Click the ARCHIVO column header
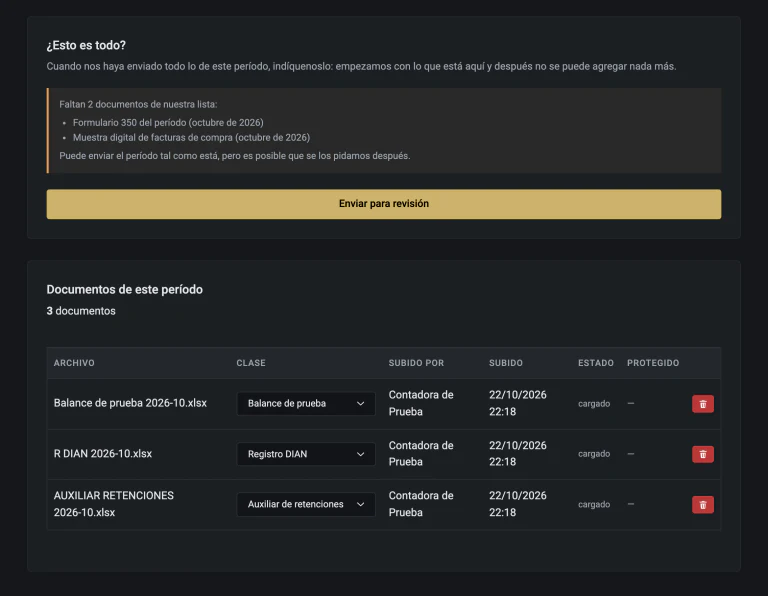Viewport: 768px width, 596px height. click(x=74, y=363)
